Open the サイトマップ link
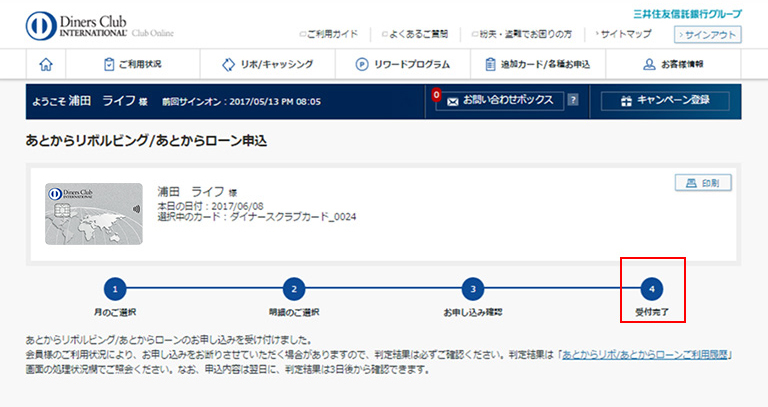The image size is (768, 407). (x=625, y=34)
